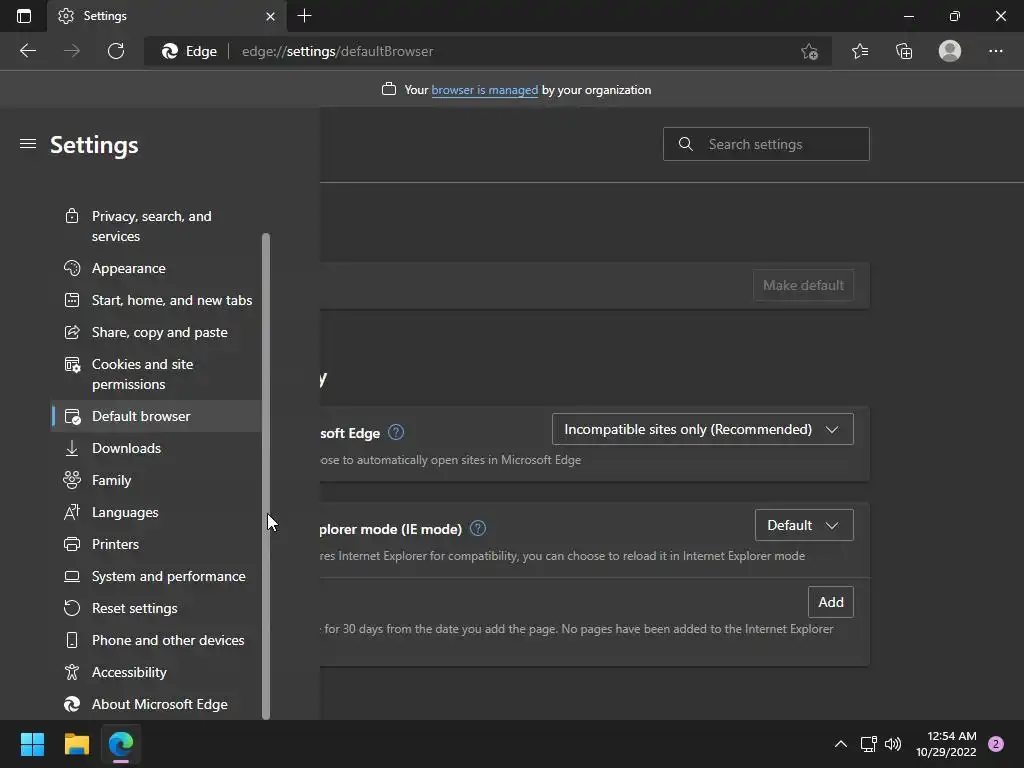Open Appearance settings
1024x768 pixels.
[x=157, y=268]
